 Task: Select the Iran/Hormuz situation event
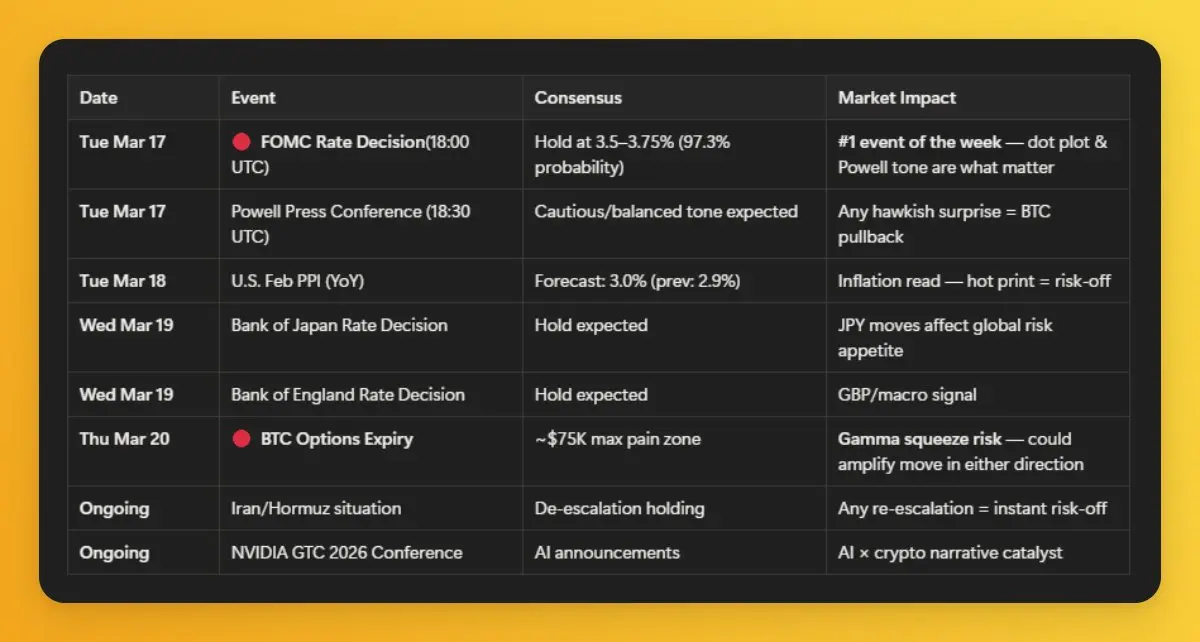[x=316, y=508]
